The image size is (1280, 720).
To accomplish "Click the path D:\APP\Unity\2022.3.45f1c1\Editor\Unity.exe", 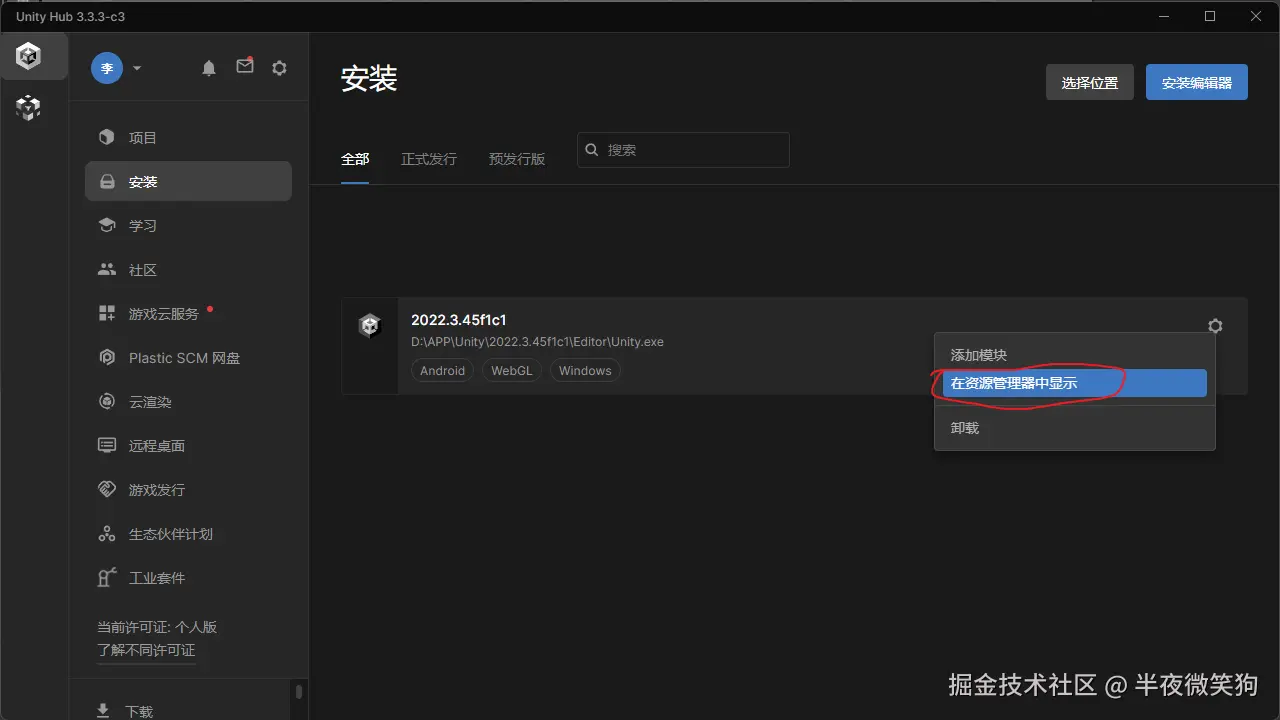I will [x=537, y=342].
